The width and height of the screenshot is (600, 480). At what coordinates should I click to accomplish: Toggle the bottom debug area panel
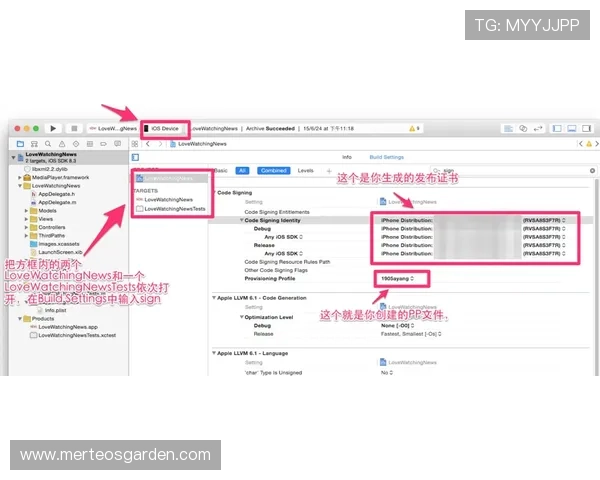(570, 129)
